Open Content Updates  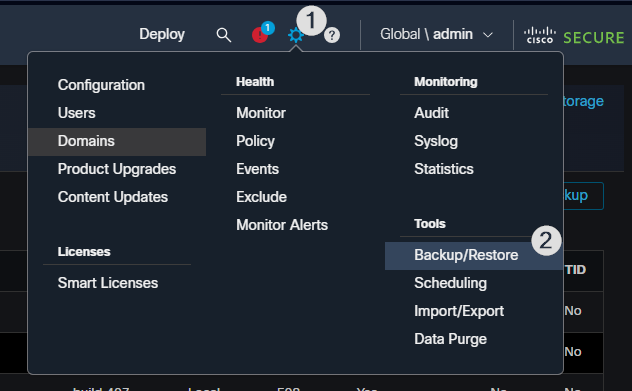click(113, 197)
